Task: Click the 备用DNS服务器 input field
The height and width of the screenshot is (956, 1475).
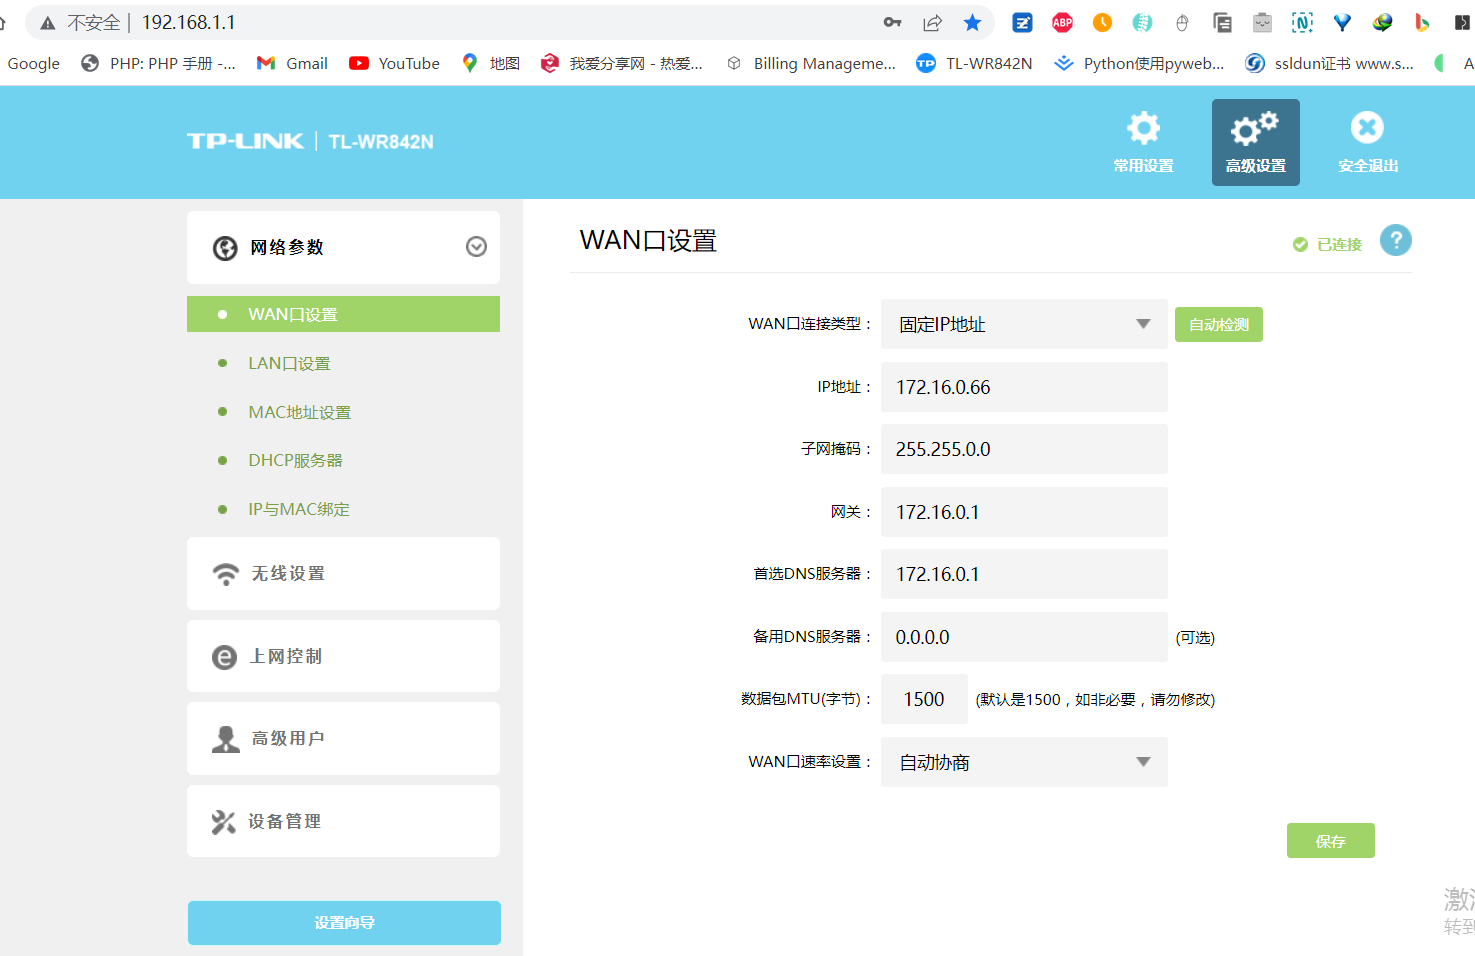Action: click(x=1024, y=637)
